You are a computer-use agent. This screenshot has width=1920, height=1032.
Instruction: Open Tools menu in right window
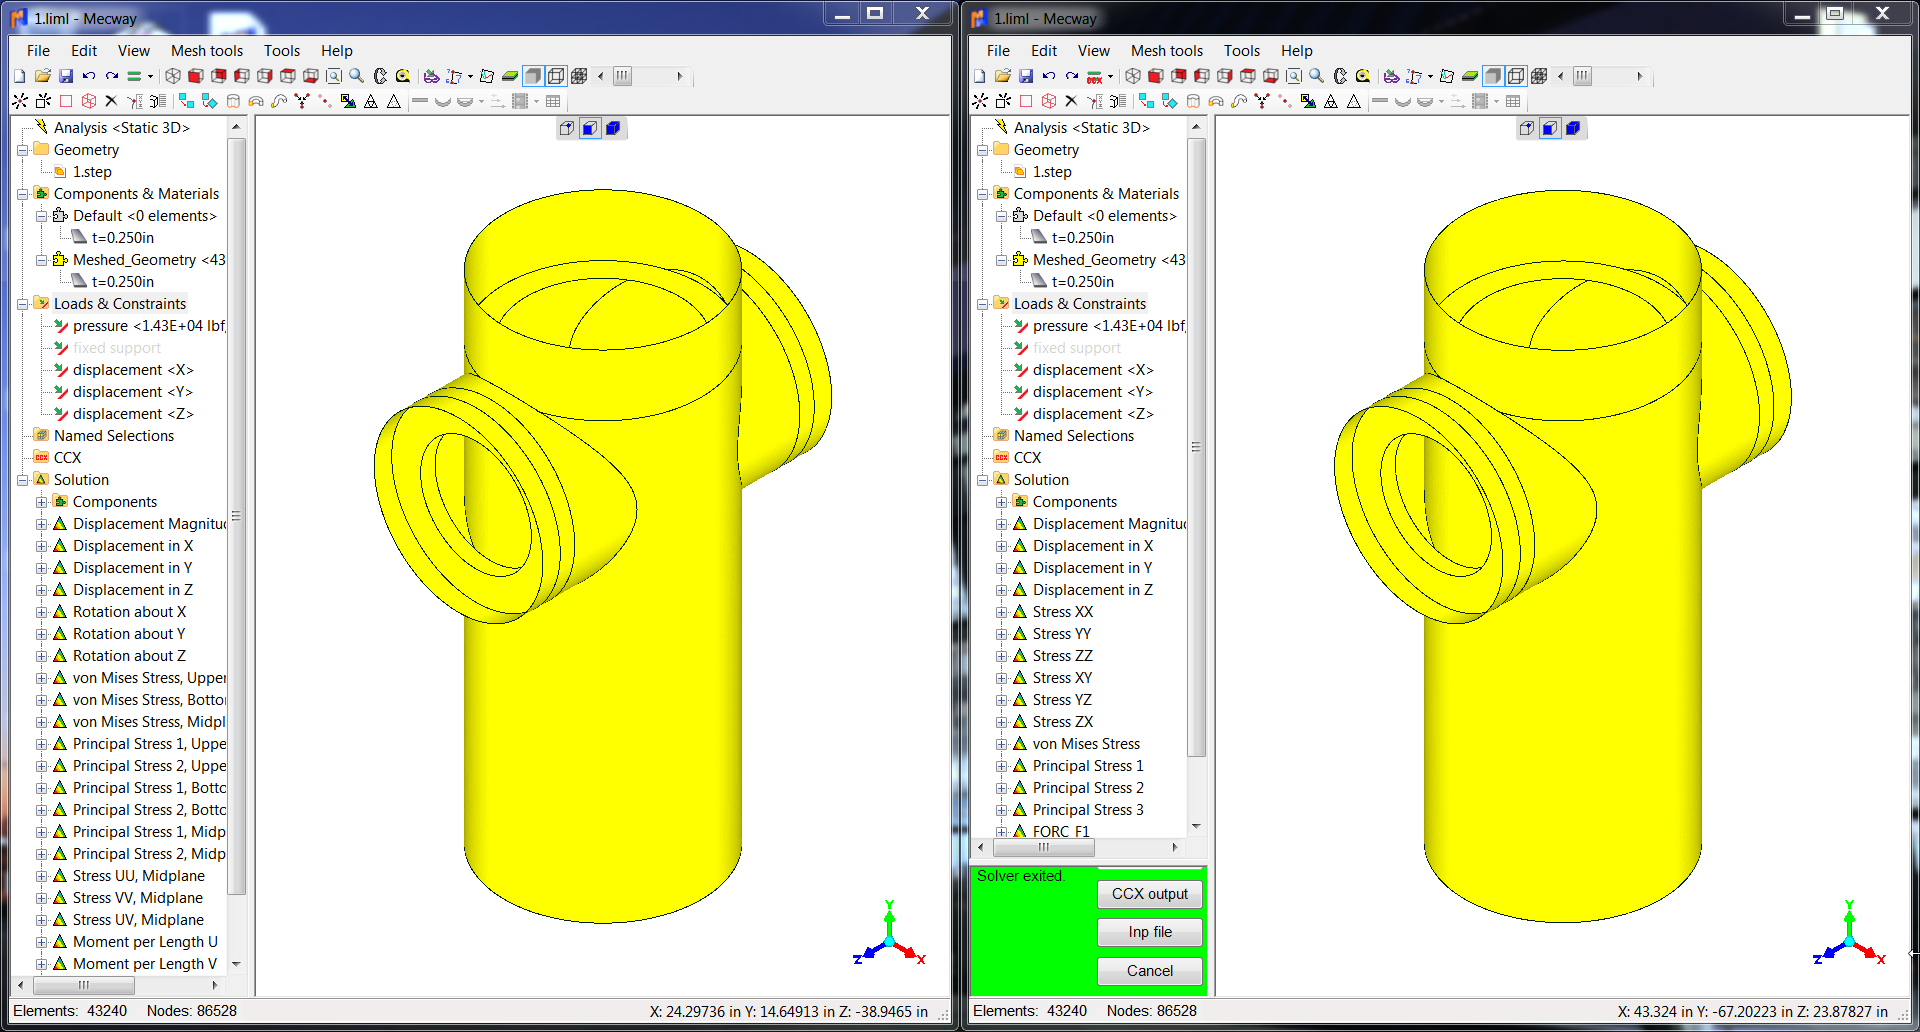pyautogui.click(x=1242, y=51)
